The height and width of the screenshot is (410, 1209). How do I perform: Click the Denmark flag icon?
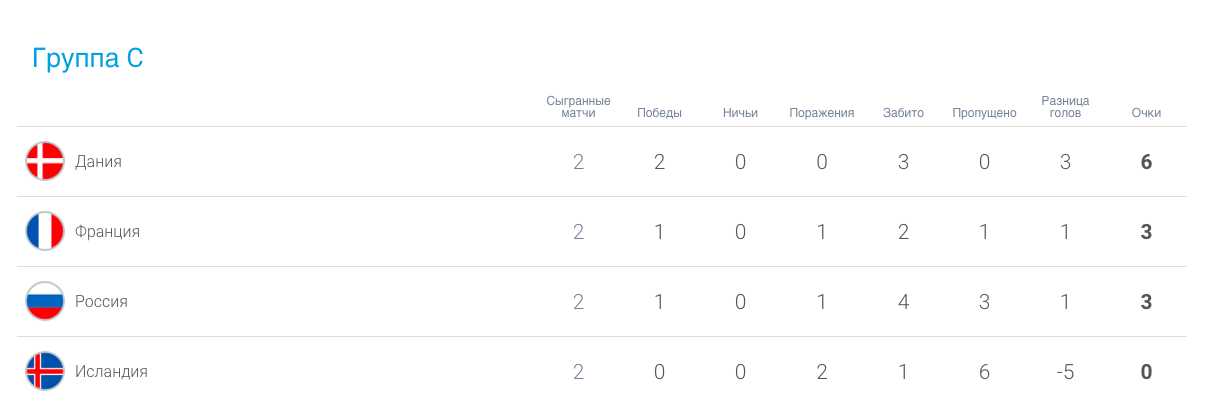(45, 161)
